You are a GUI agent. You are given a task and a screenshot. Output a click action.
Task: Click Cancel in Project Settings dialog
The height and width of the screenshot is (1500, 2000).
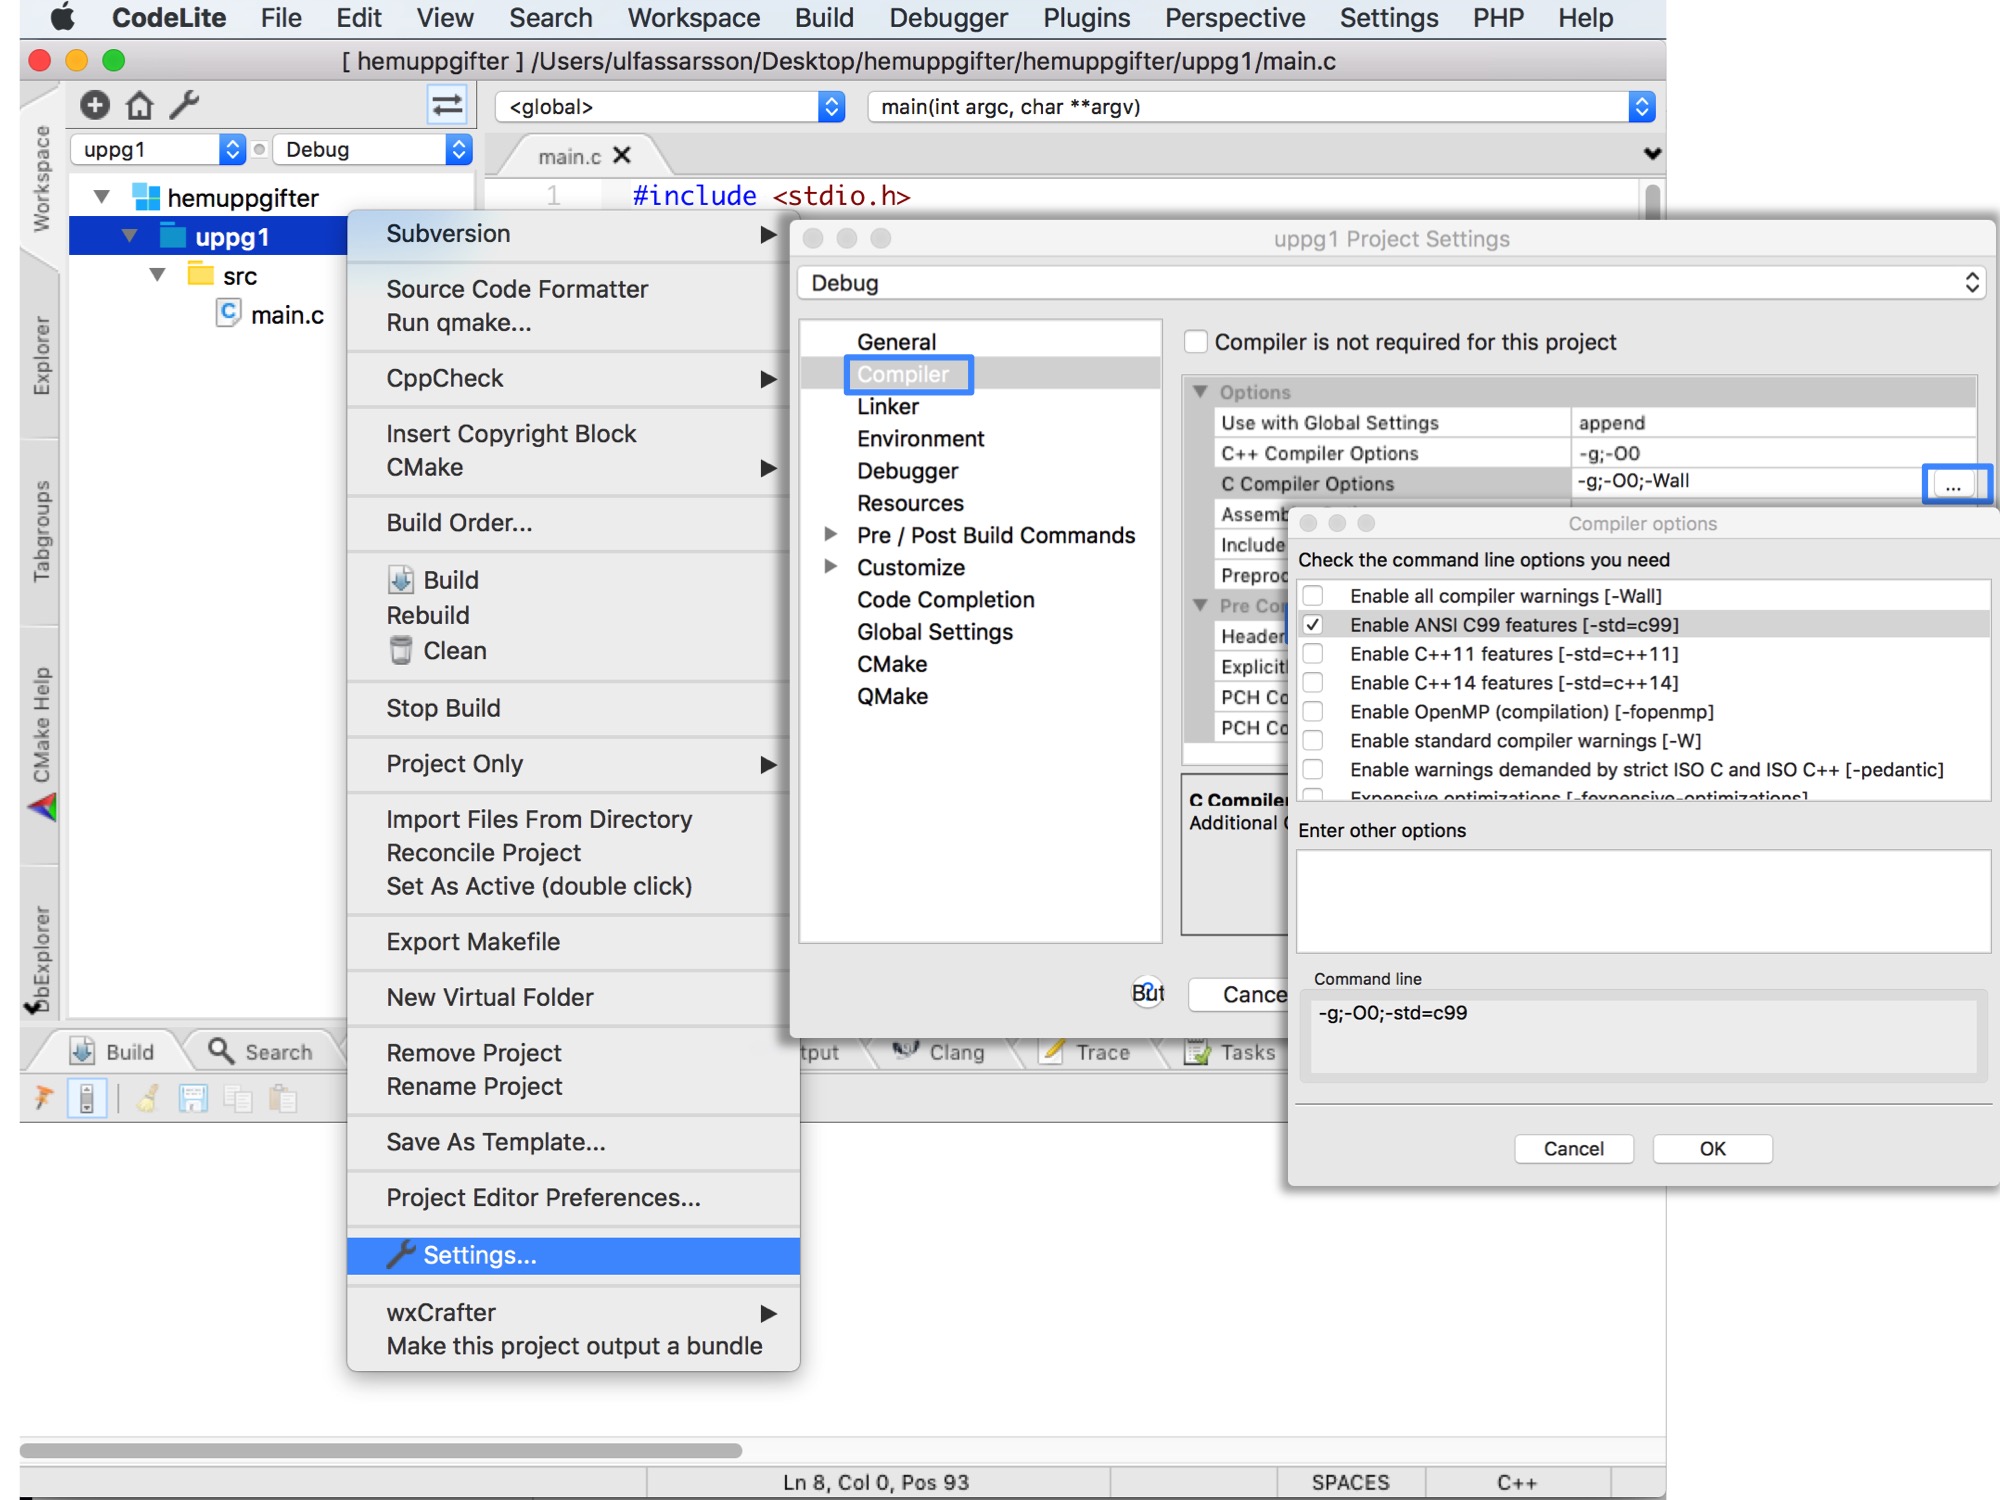click(x=1240, y=994)
